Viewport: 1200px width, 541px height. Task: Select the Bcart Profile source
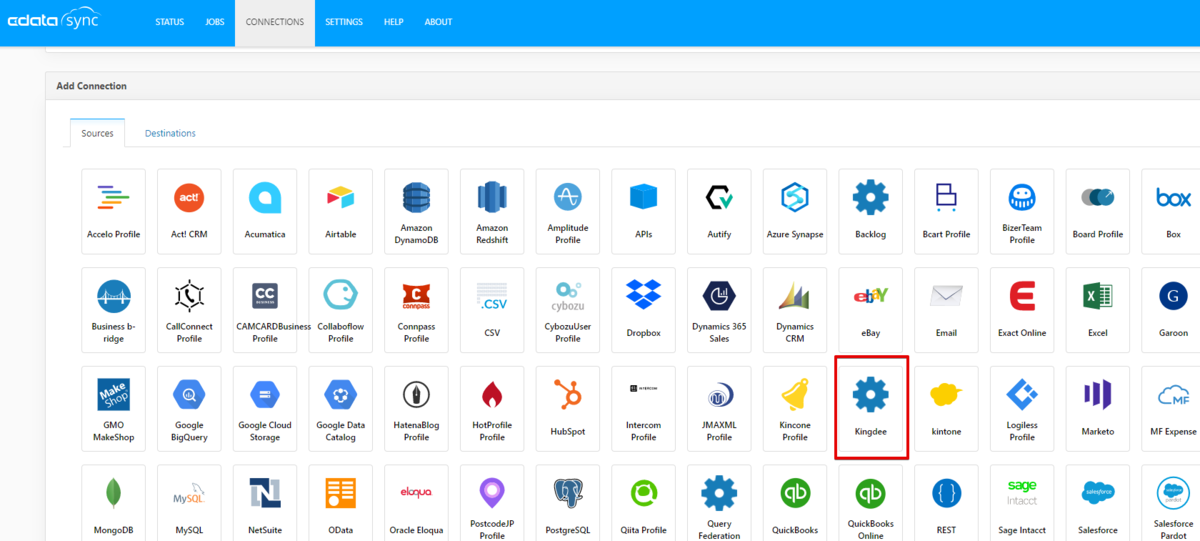[946, 211]
